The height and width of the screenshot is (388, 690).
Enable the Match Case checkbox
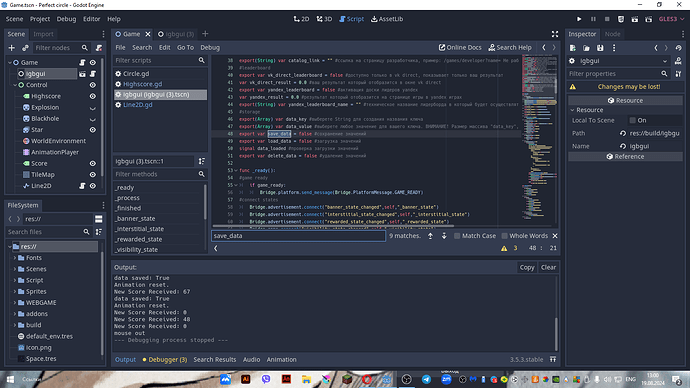(457, 236)
